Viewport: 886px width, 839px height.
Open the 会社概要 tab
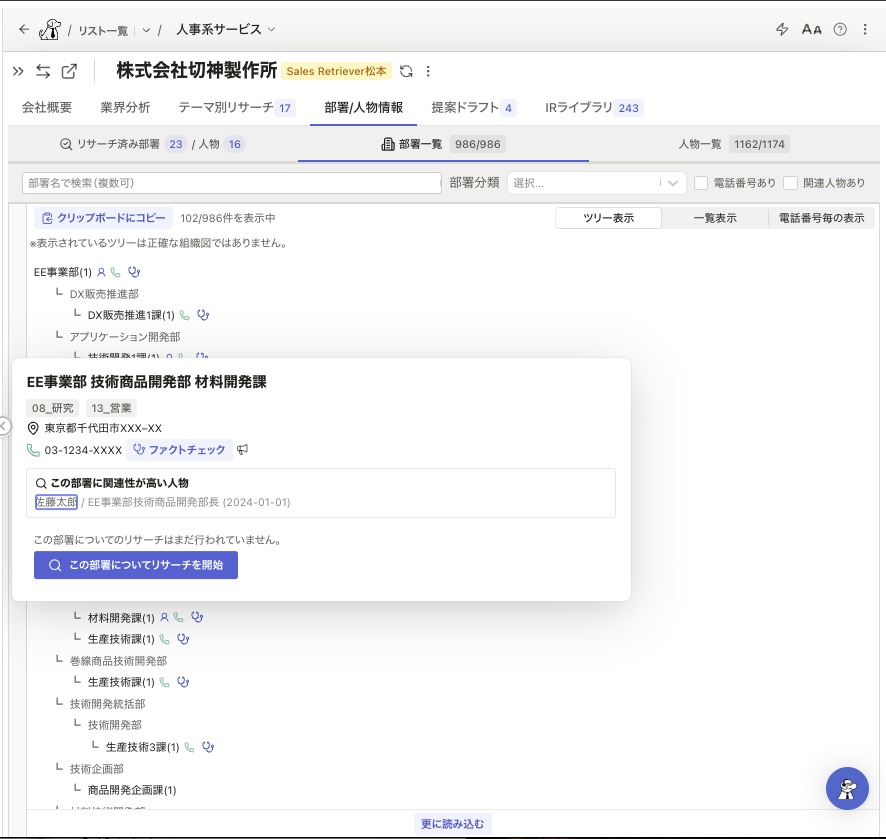click(x=47, y=107)
